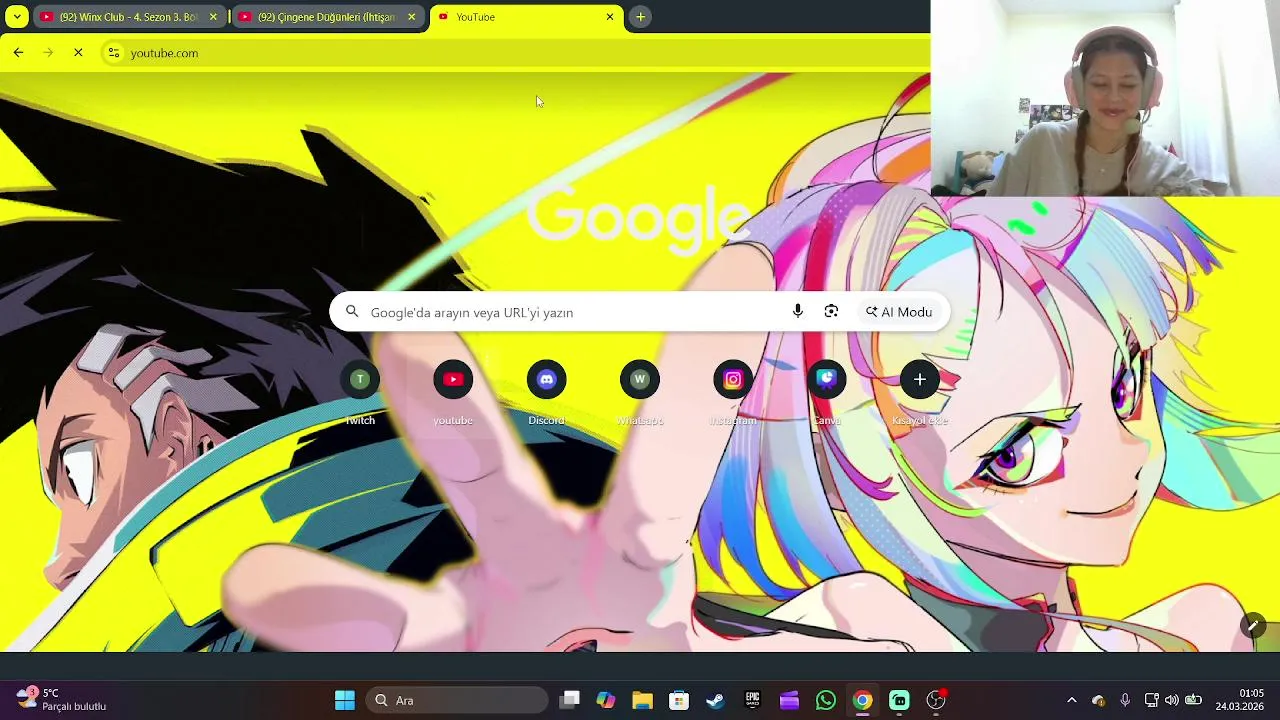
Task: Open the Whatsapp shortcut tile
Action: click(x=640, y=393)
